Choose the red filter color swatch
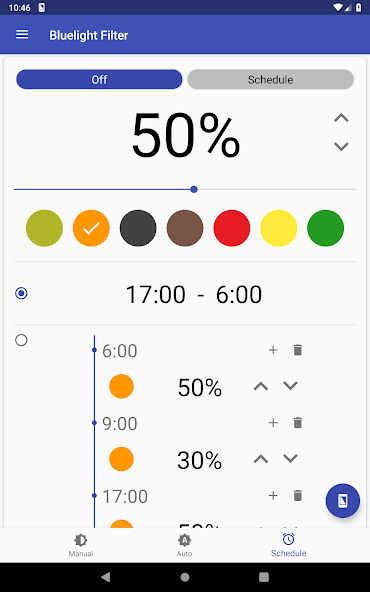Image resolution: width=370 pixels, height=592 pixels. [x=232, y=228]
